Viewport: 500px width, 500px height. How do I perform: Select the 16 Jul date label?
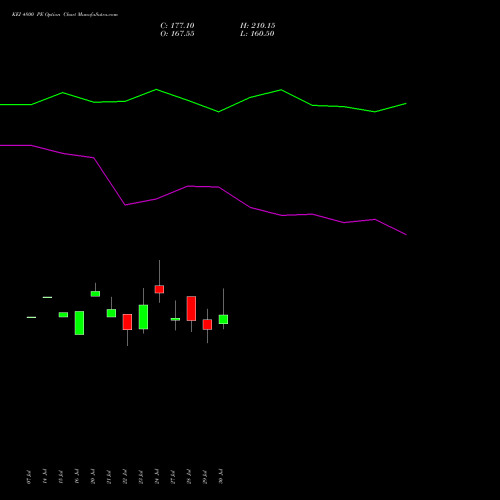(x=77, y=477)
